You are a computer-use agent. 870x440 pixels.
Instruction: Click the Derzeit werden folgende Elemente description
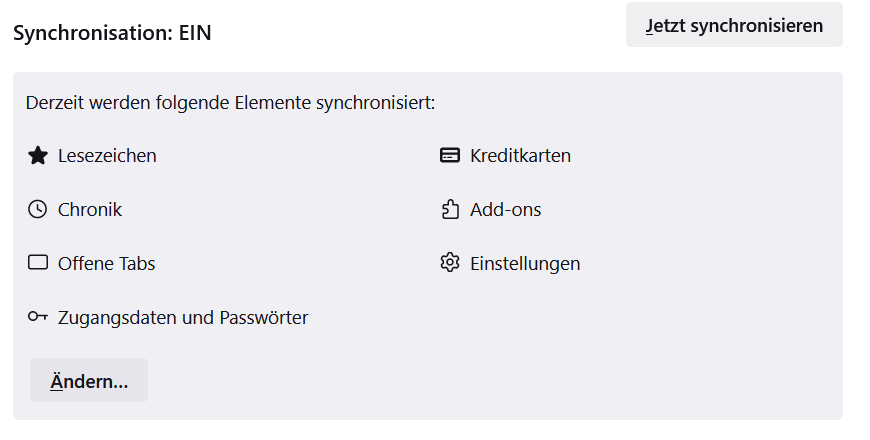[230, 103]
